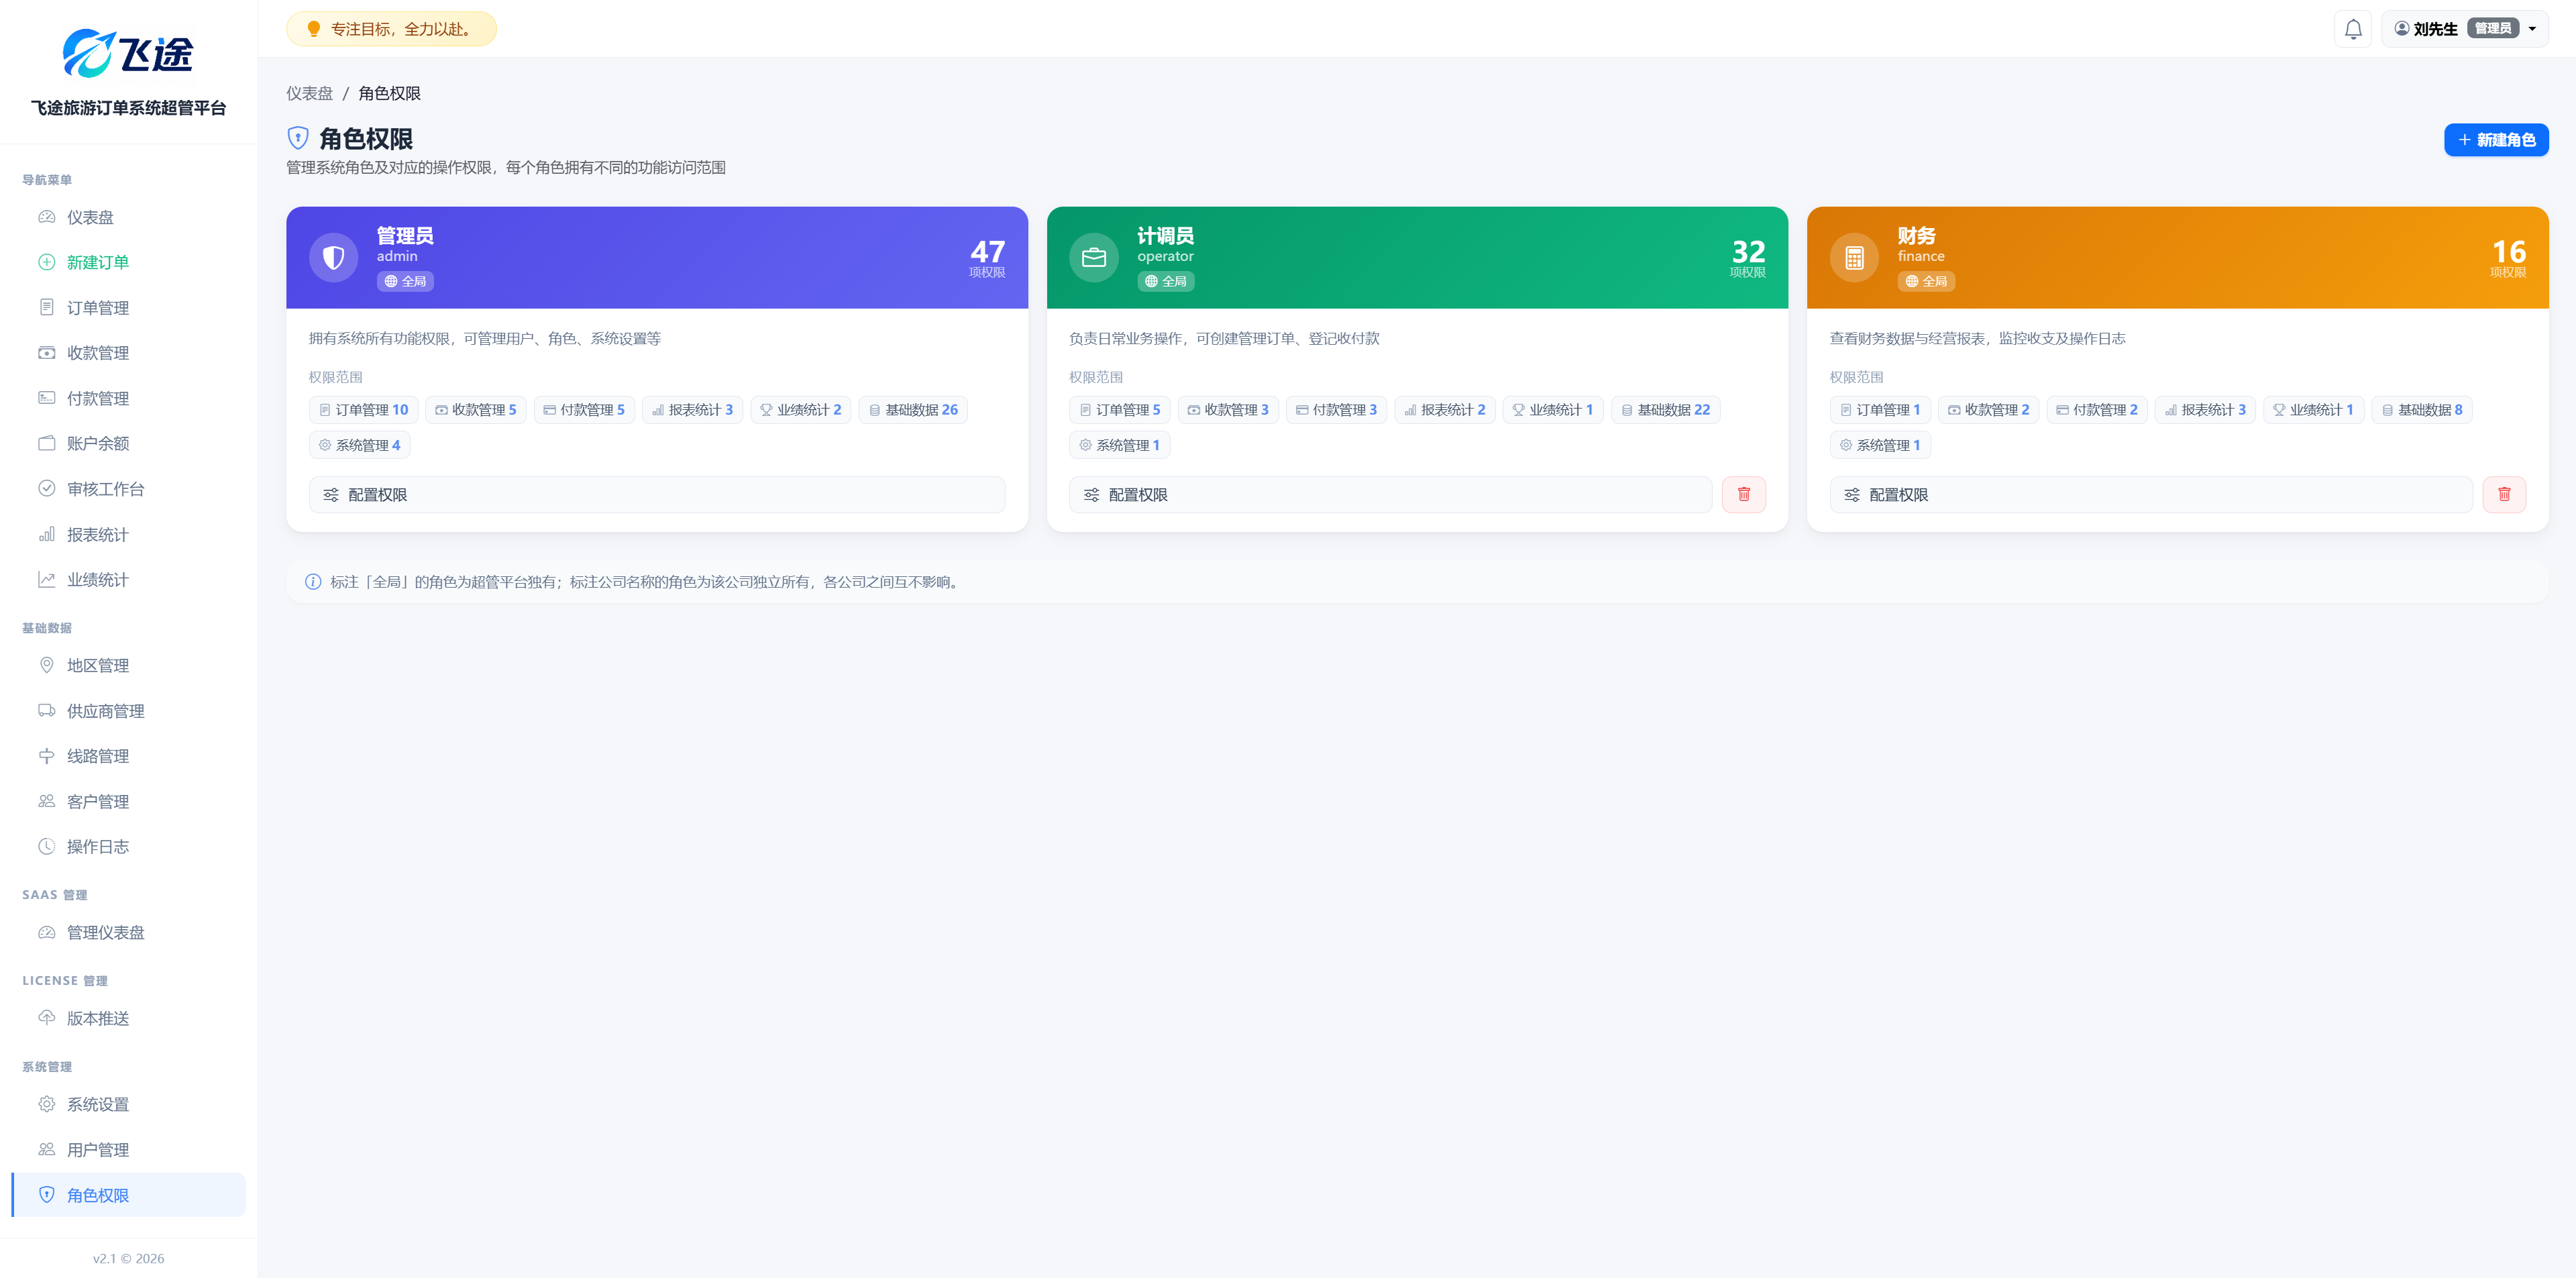Click the 地区管理 location pin icon
2576x1278 pixels.
click(46, 665)
